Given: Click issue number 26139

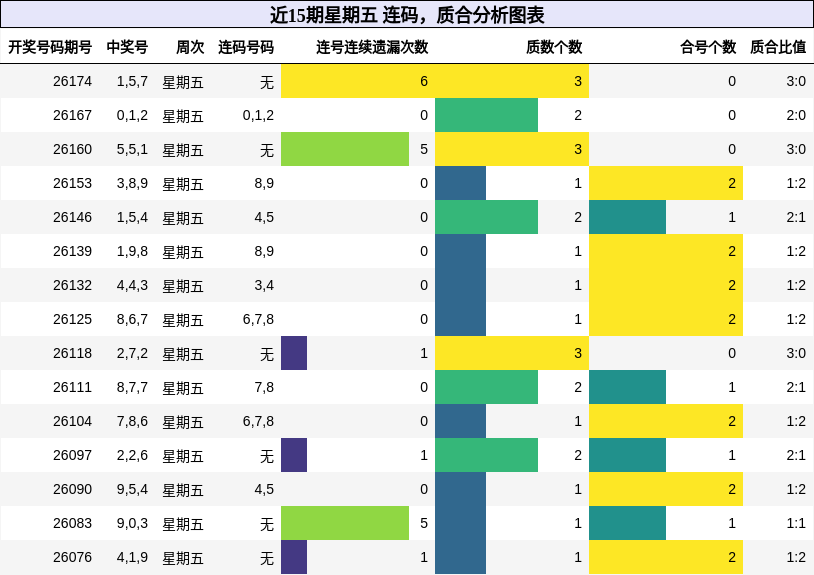Looking at the screenshot, I should coord(72,251).
